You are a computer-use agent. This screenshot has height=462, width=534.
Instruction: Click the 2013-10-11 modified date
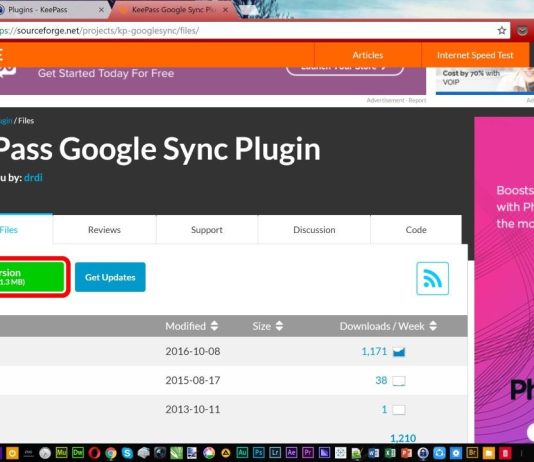193,409
